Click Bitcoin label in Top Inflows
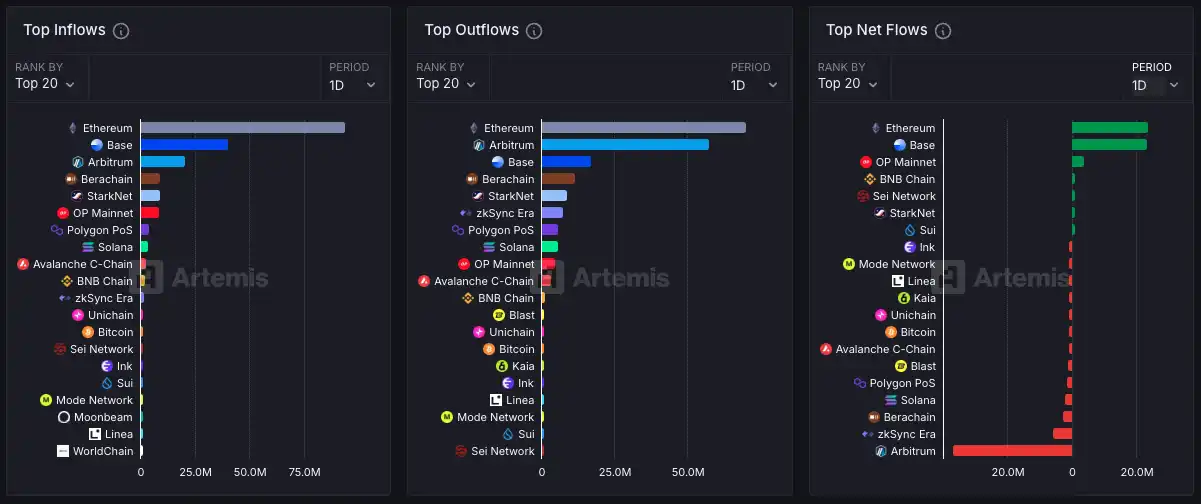This screenshot has width=1201, height=504. click(x=115, y=332)
